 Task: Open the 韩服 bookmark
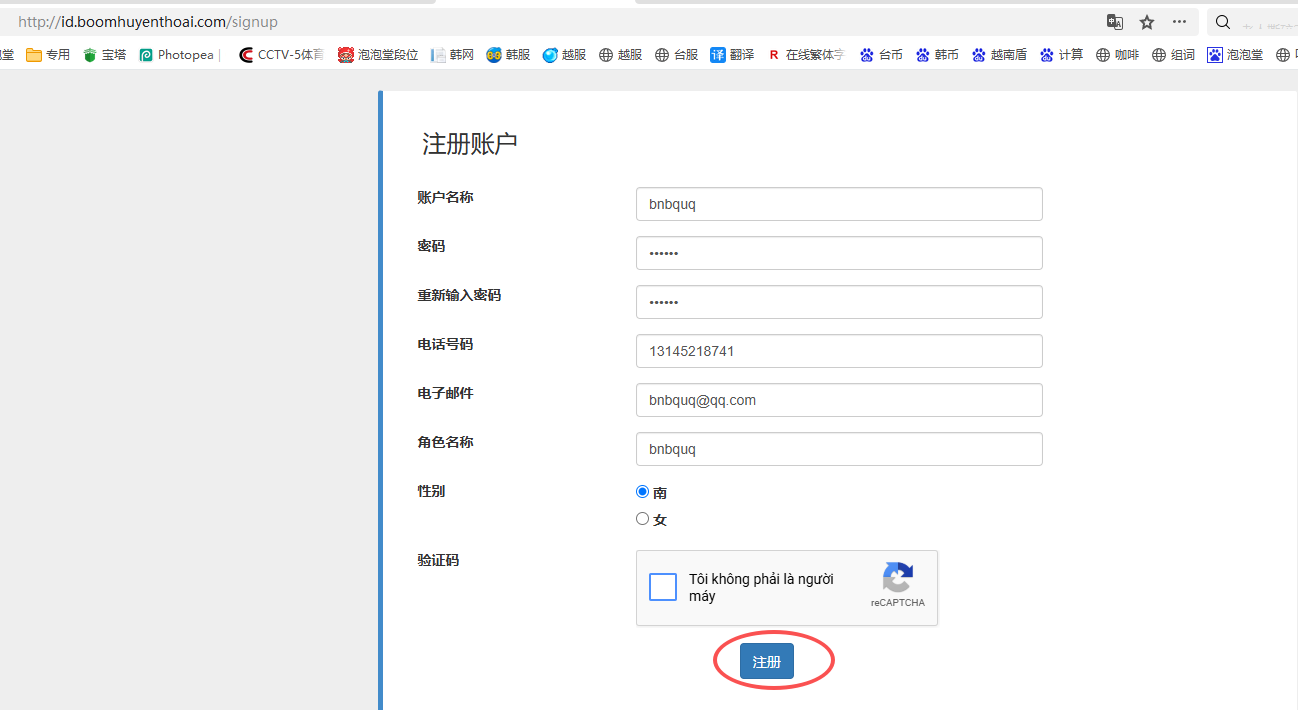(x=508, y=55)
